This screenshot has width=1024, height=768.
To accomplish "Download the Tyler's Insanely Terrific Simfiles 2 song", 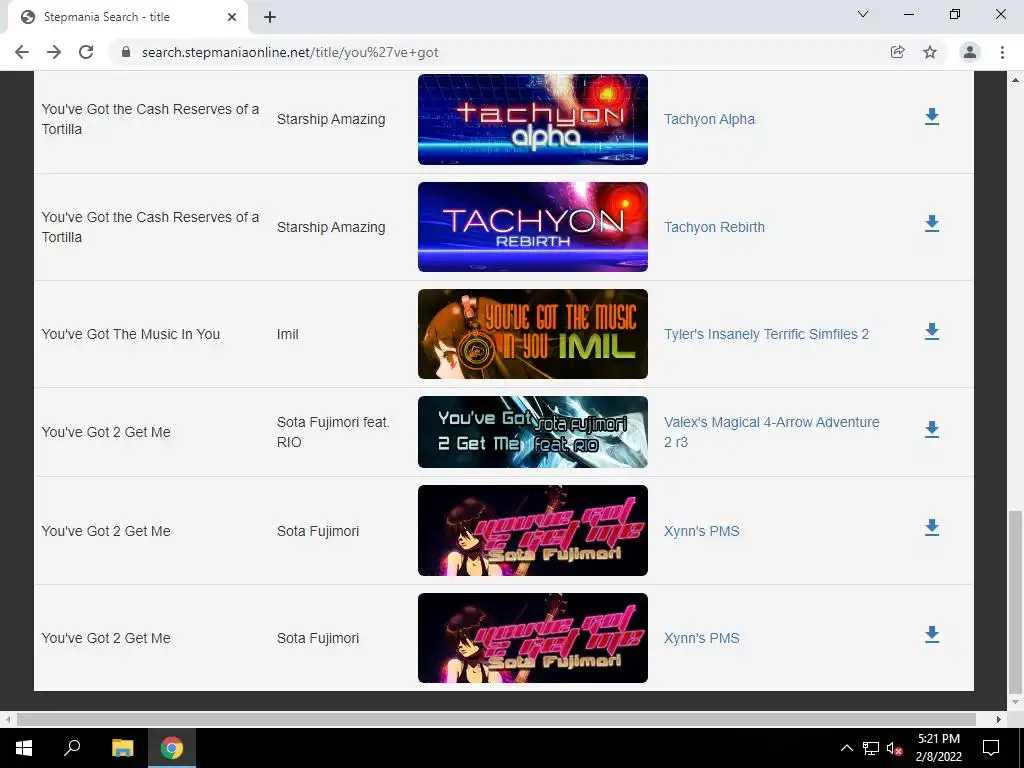I will pyautogui.click(x=932, y=332).
